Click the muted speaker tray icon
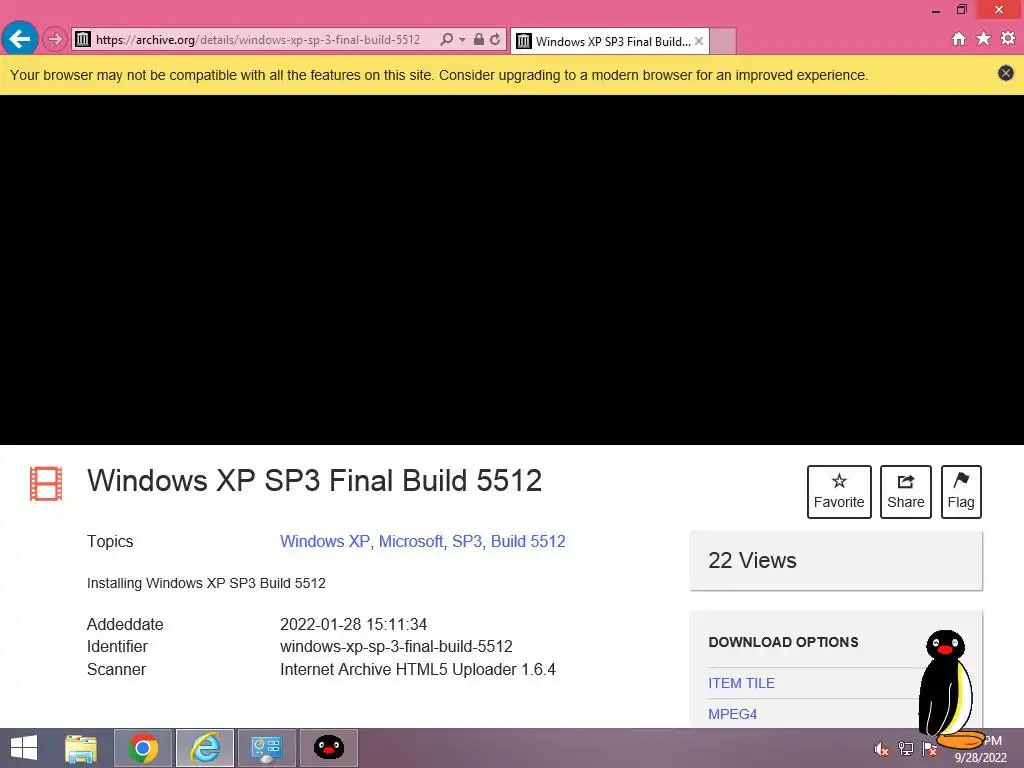This screenshot has height=768, width=1024. pyautogui.click(x=882, y=749)
